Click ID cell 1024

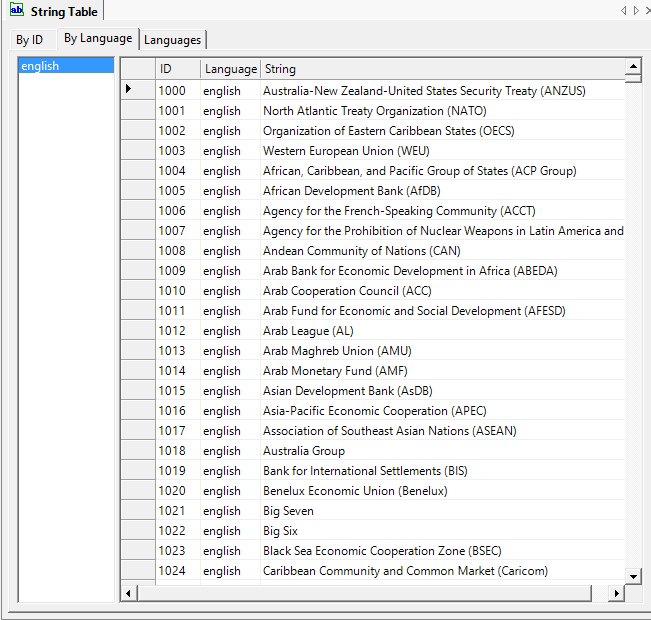[x=178, y=570]
